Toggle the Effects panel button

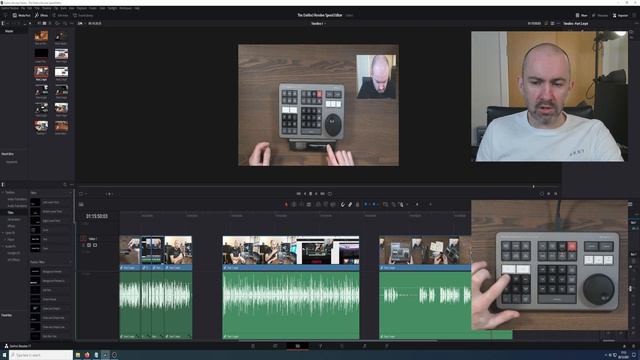(42, 15)
